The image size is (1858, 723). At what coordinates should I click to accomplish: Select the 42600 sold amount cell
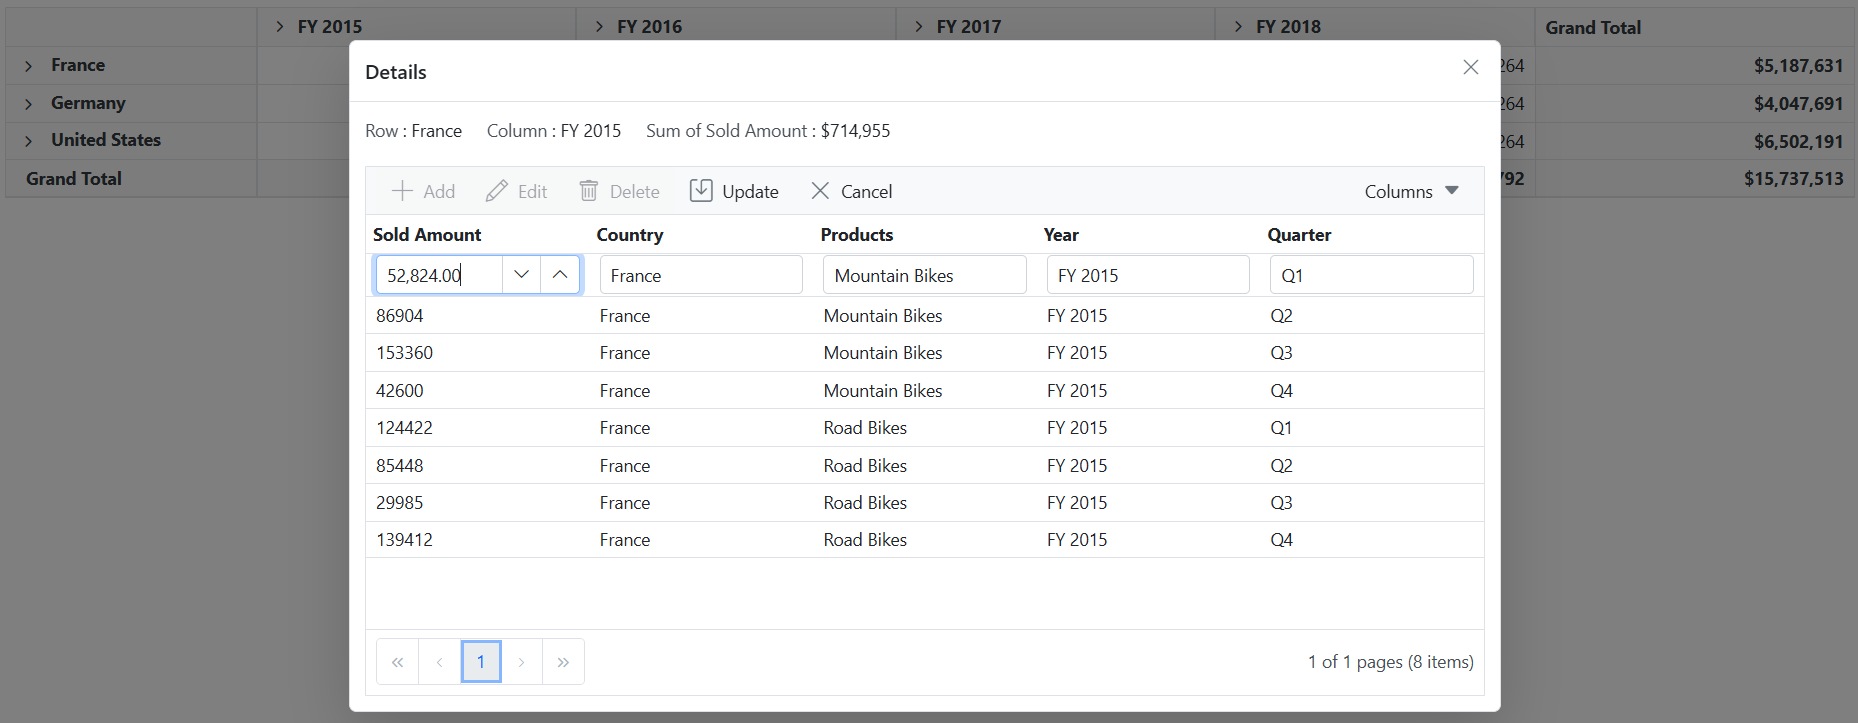(478, 391)
